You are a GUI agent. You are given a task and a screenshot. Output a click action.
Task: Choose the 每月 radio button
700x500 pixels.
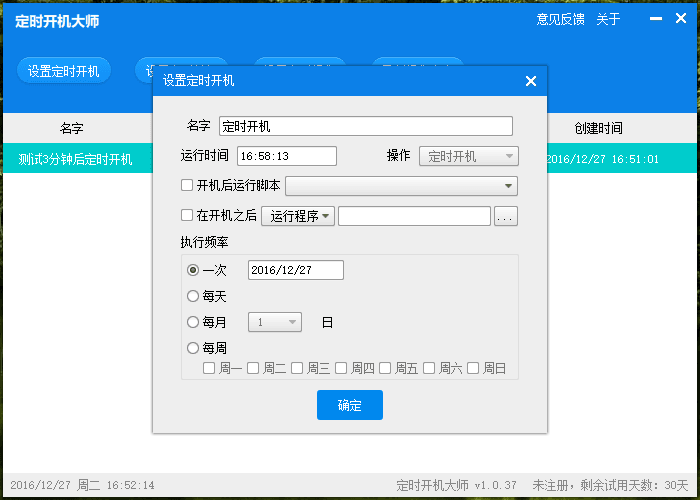click(x=193, y=322)
